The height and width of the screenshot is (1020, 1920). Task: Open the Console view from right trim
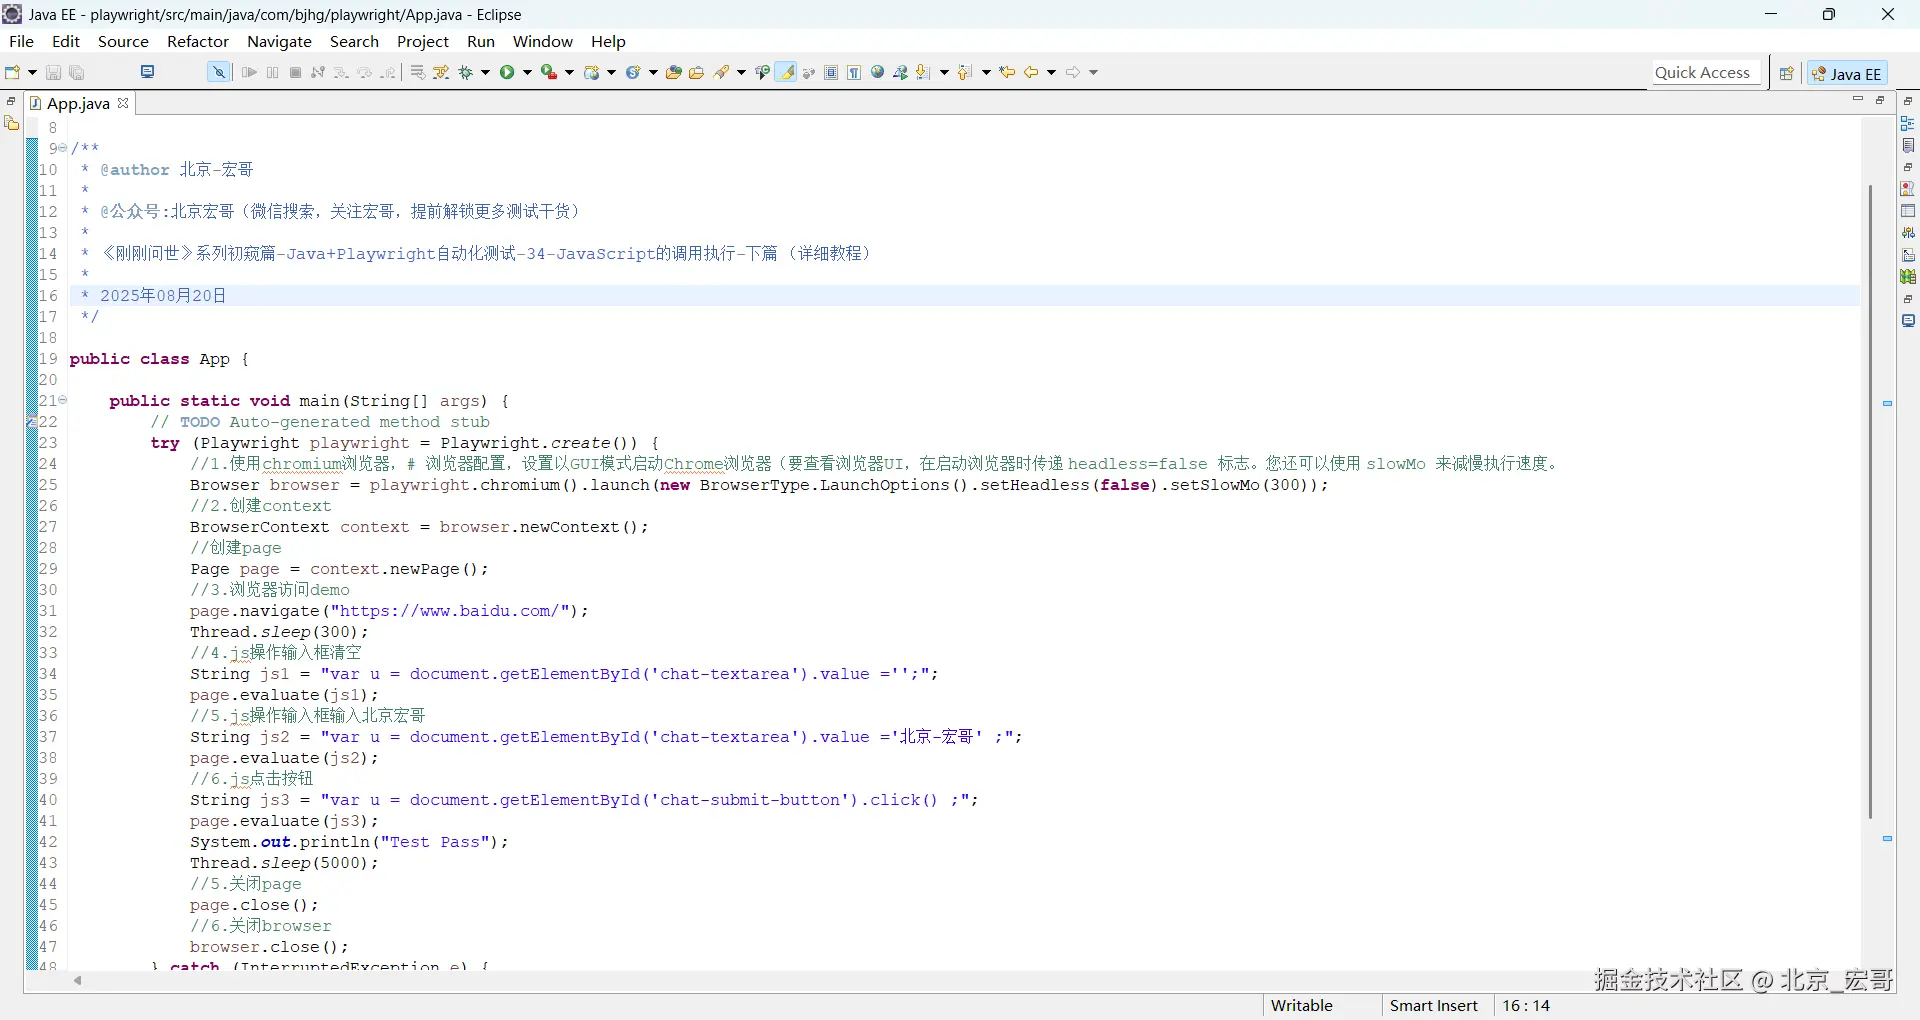[x=1908, y=321]
